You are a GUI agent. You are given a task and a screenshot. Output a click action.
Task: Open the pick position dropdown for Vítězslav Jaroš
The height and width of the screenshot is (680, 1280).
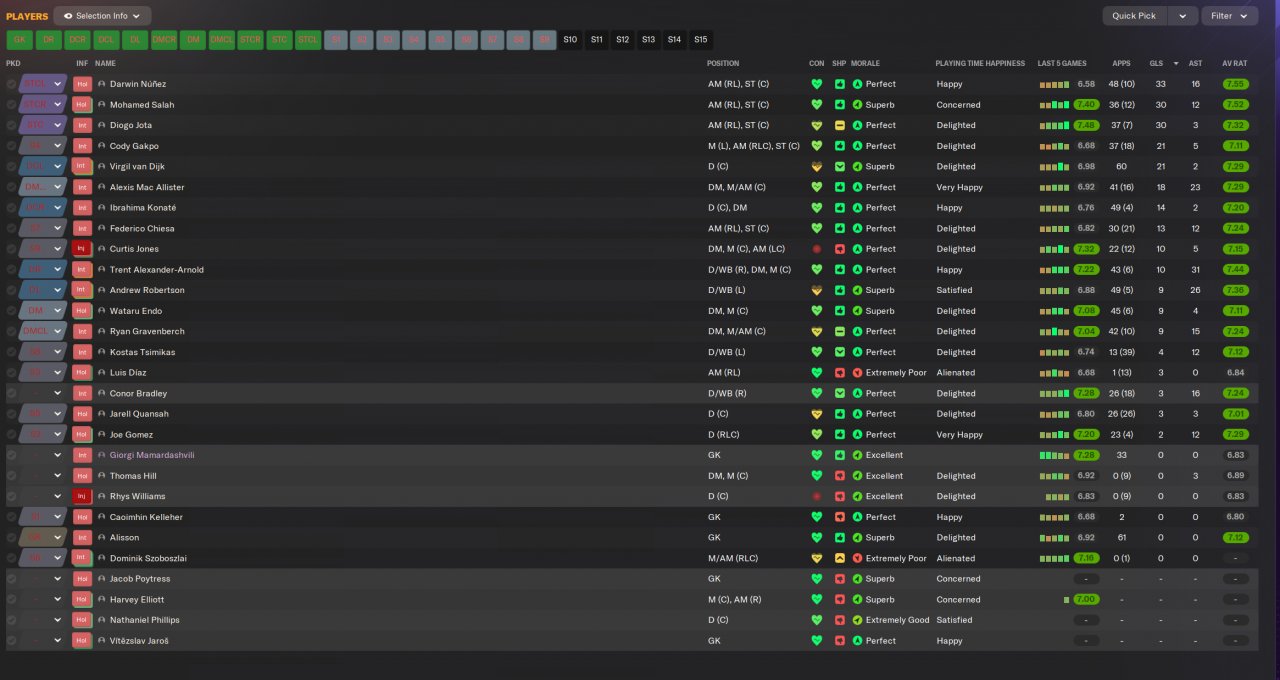58,641
